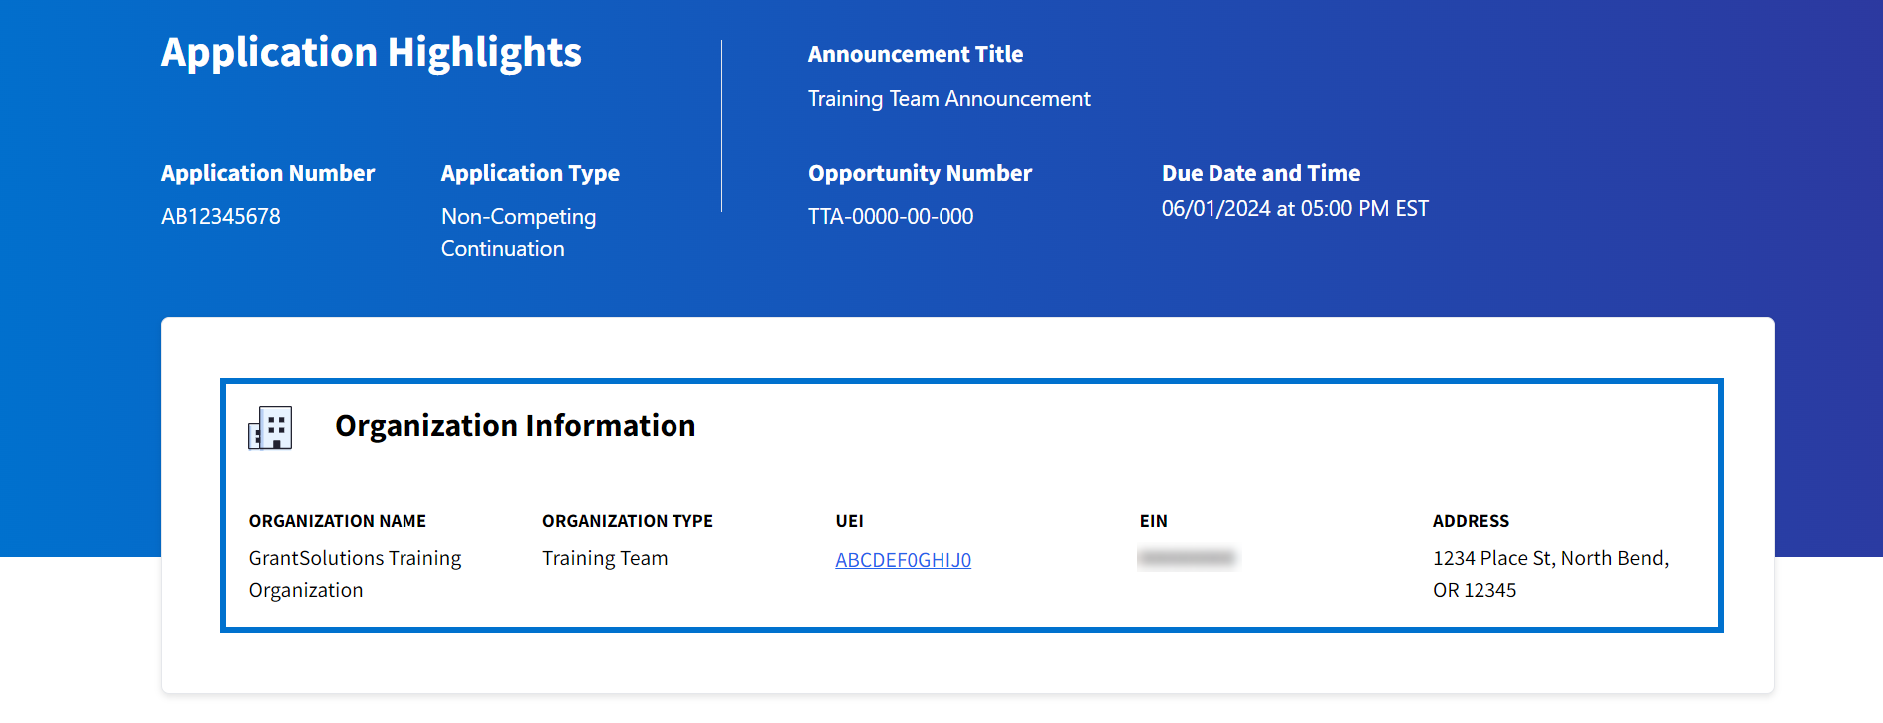Click the Application Type label
The image size is (1883, 723).
coord(529,173)
